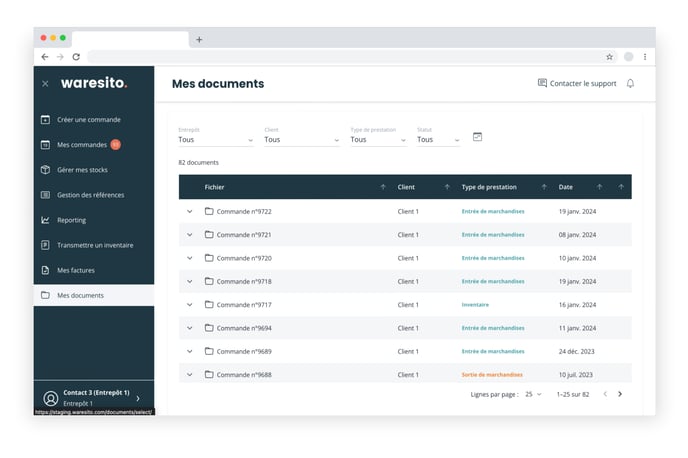
Task: Open the Client filter dropdown
Action: pyautogui.click(x=301, y=140)
